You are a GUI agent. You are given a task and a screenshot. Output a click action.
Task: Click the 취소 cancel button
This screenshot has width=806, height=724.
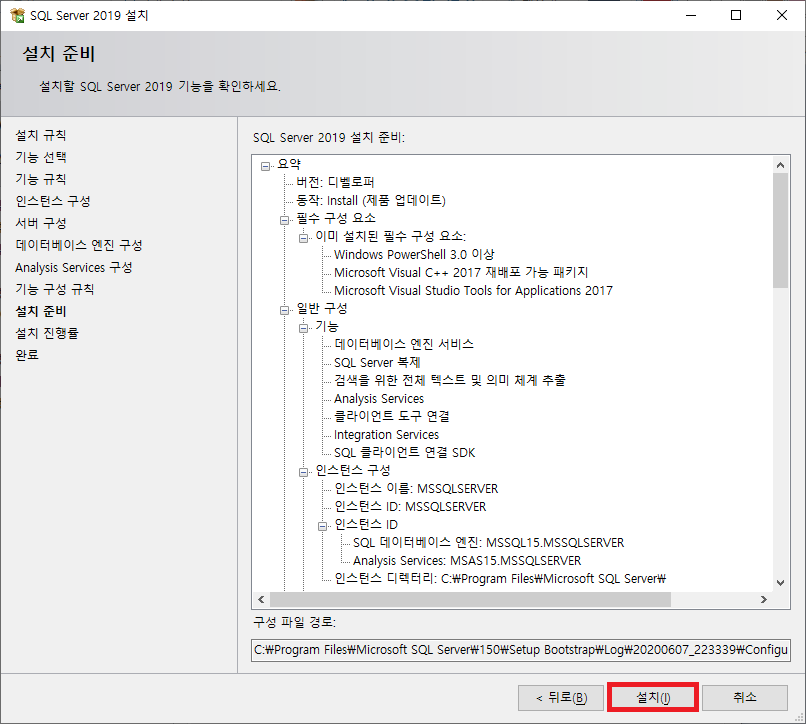pyautogui.click(x=745, y=697)
